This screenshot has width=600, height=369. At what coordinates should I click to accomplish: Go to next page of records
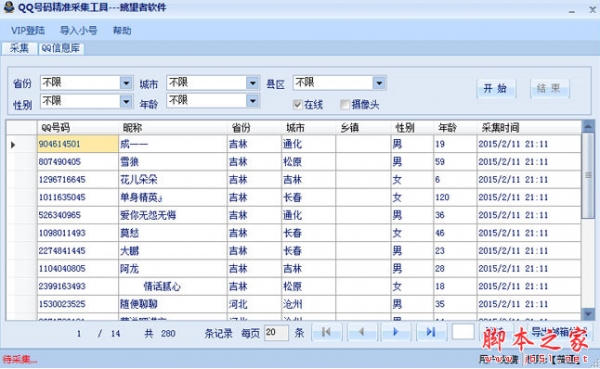(396, 332)
